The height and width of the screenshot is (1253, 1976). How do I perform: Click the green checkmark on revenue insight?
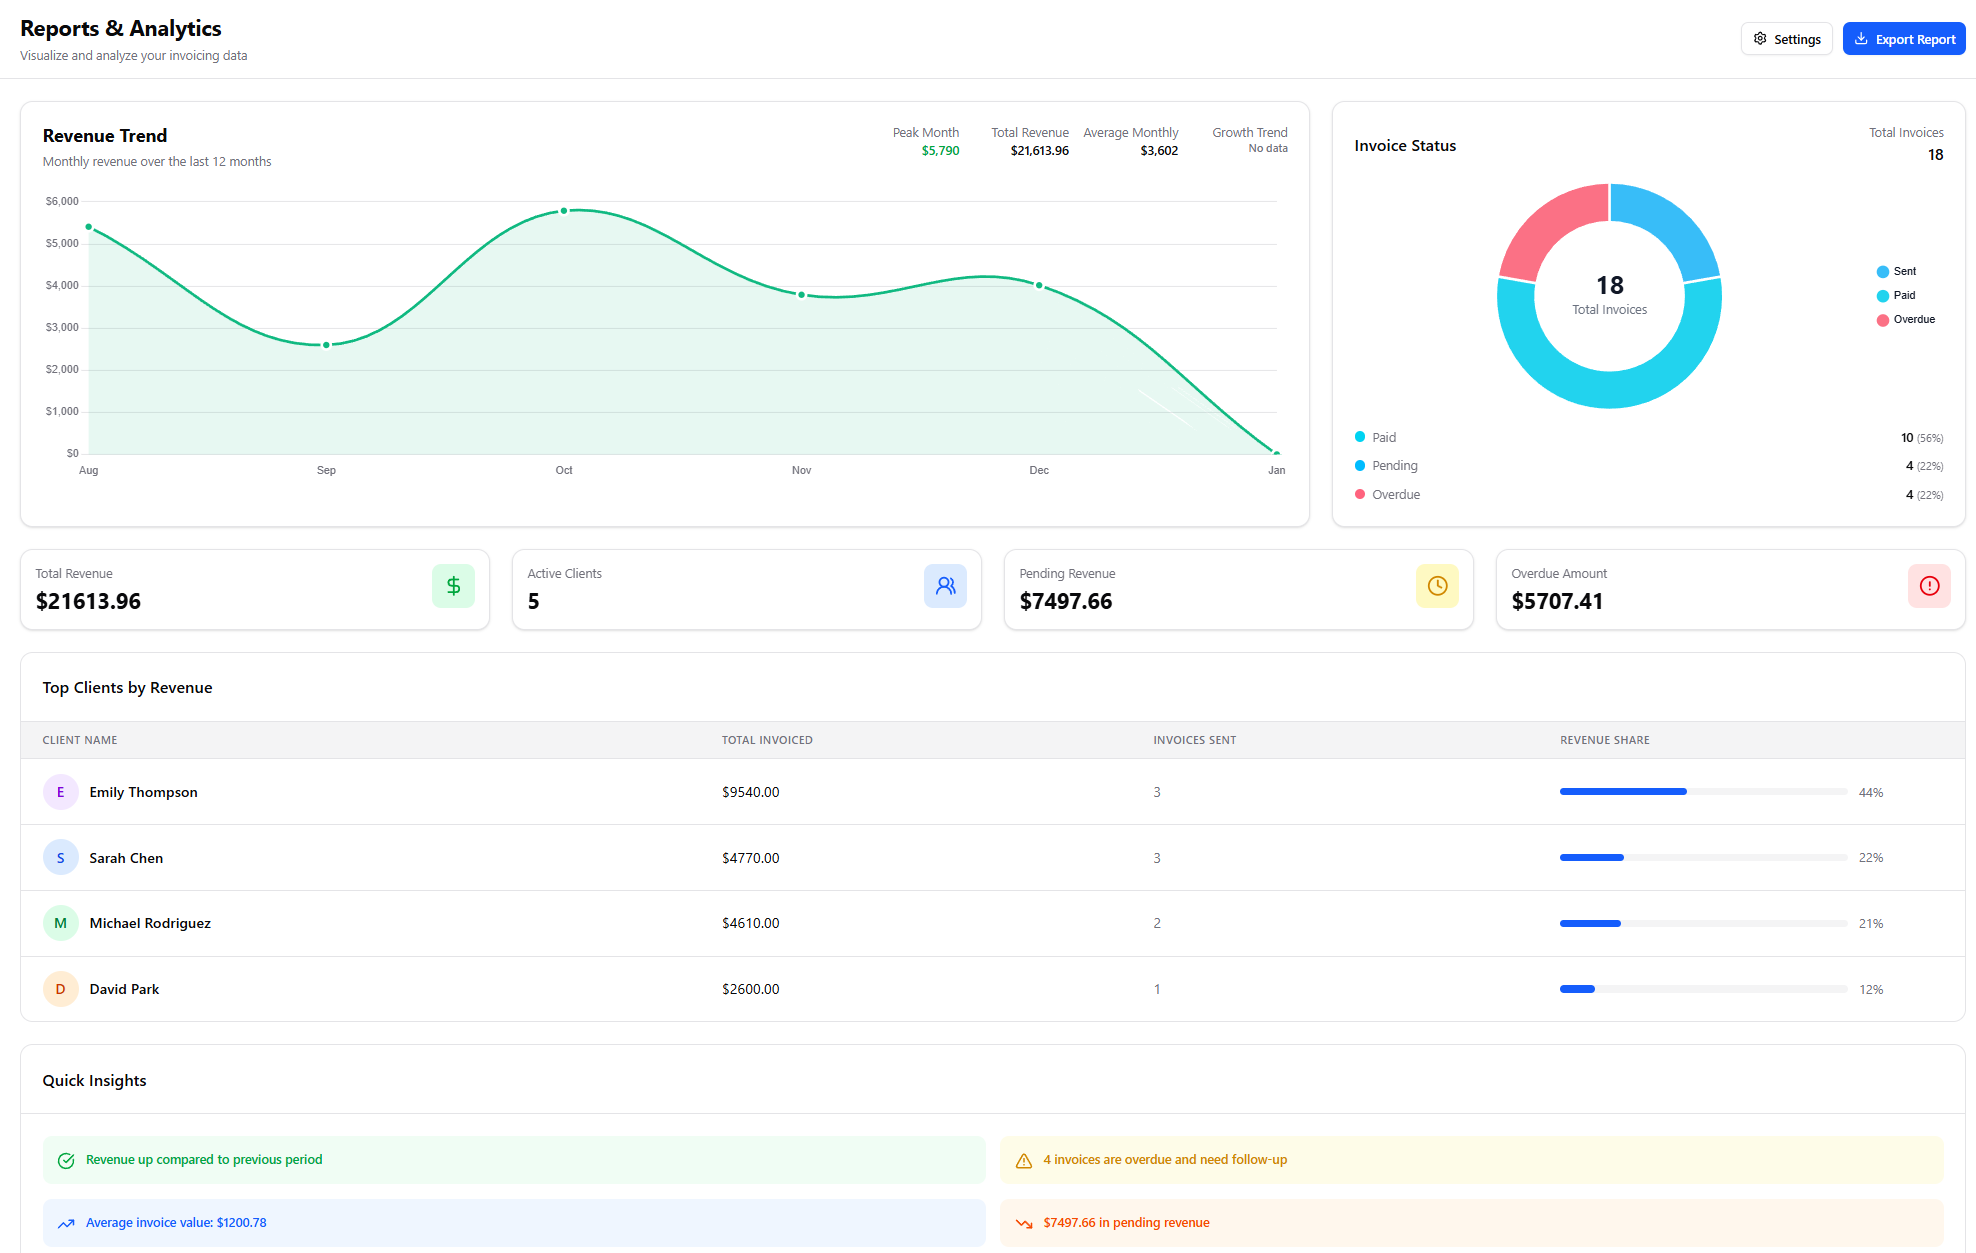(x=66, y=1159)
